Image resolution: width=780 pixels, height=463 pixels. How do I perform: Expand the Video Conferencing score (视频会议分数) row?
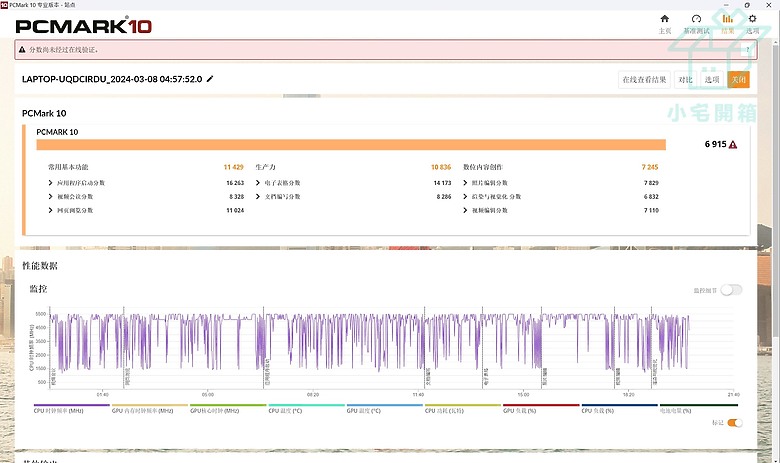click(x=51, y=197)
